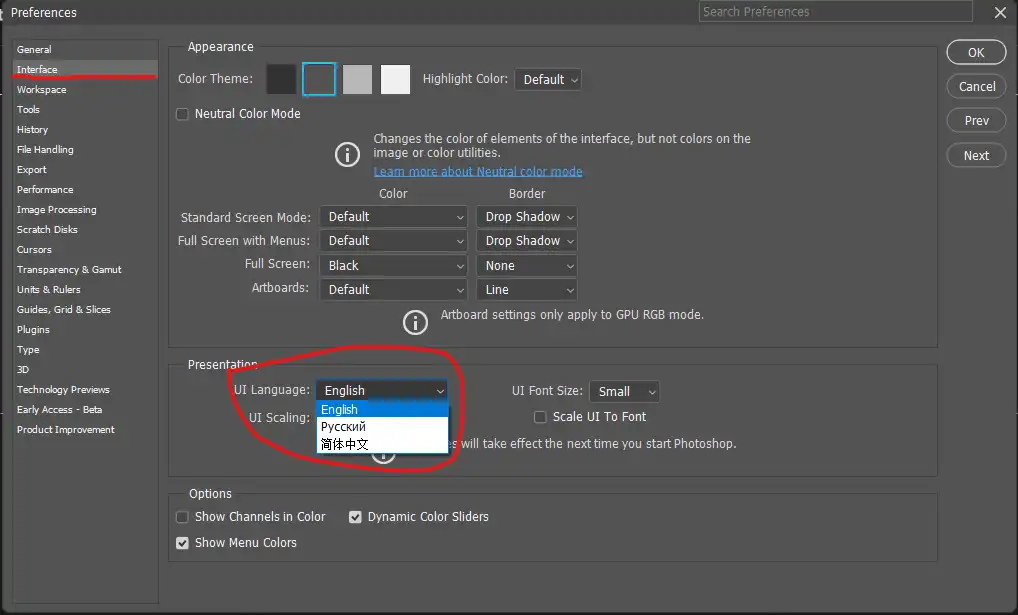Pick the medium light gray color theme
Screen dimensions: 1018x615
click(357, 79)
